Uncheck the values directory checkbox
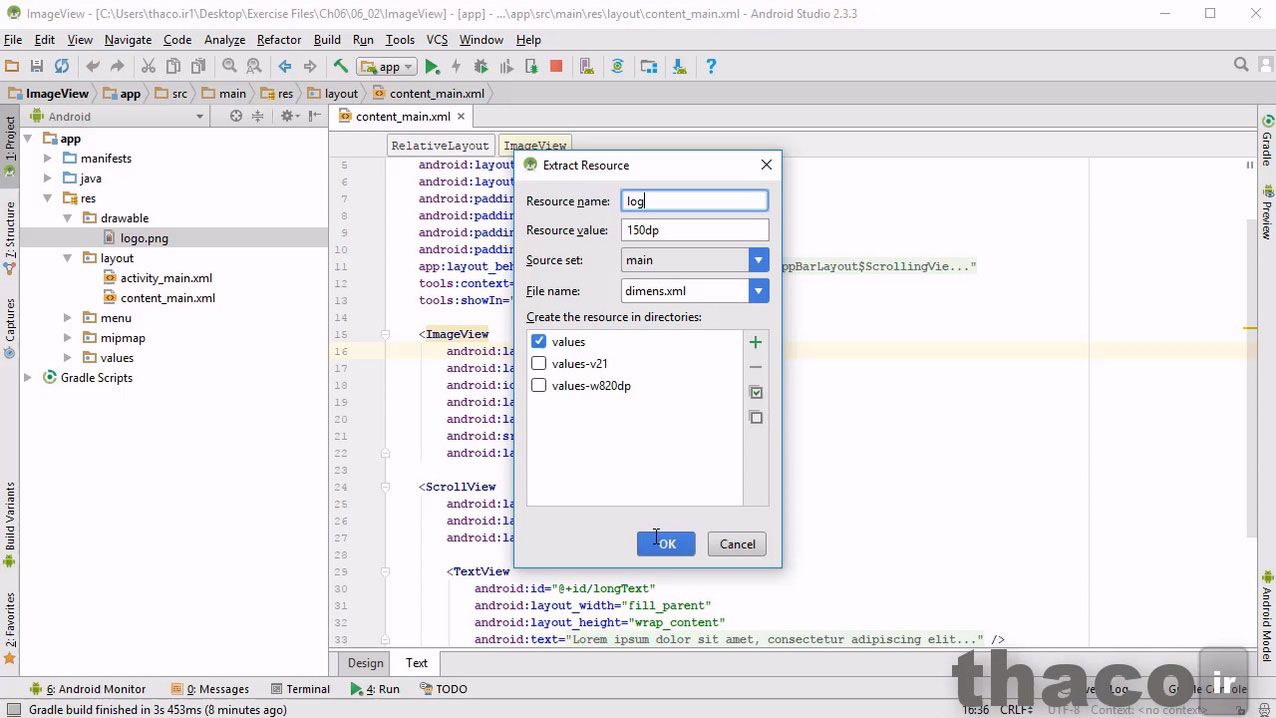The image size is (1276, 718). pyautogui.click(x=539, y=342)
